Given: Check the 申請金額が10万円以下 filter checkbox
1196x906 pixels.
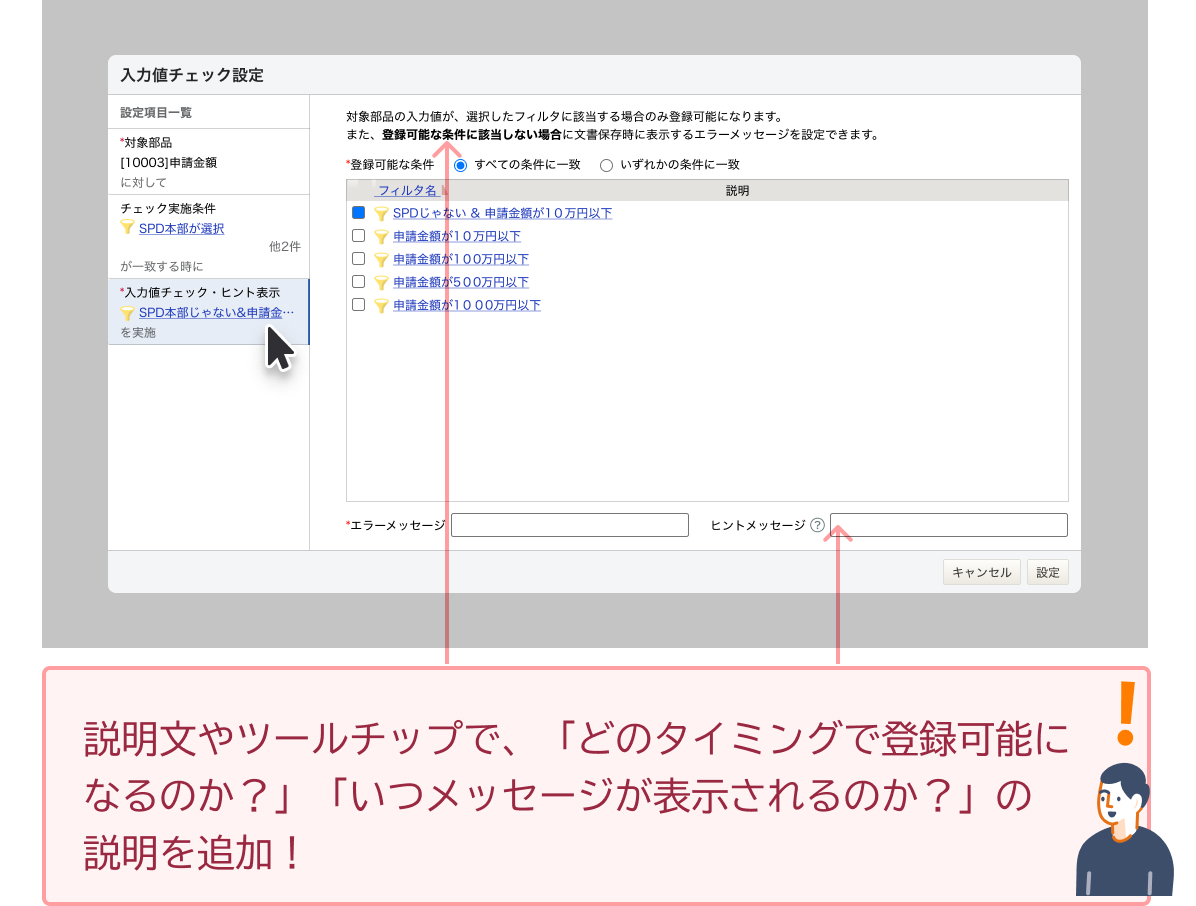Looking at the screenshot, I should pos(358,236).
